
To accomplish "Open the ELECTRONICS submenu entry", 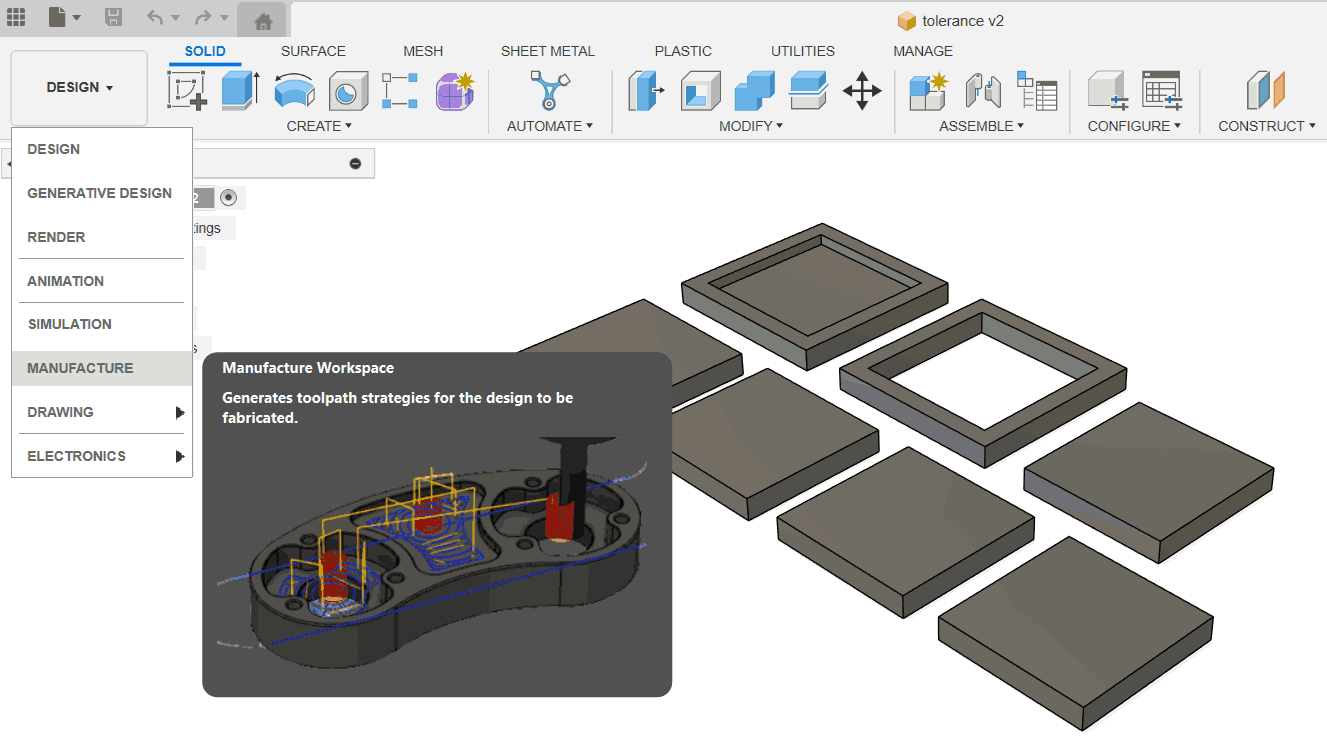I will [102, 456].
